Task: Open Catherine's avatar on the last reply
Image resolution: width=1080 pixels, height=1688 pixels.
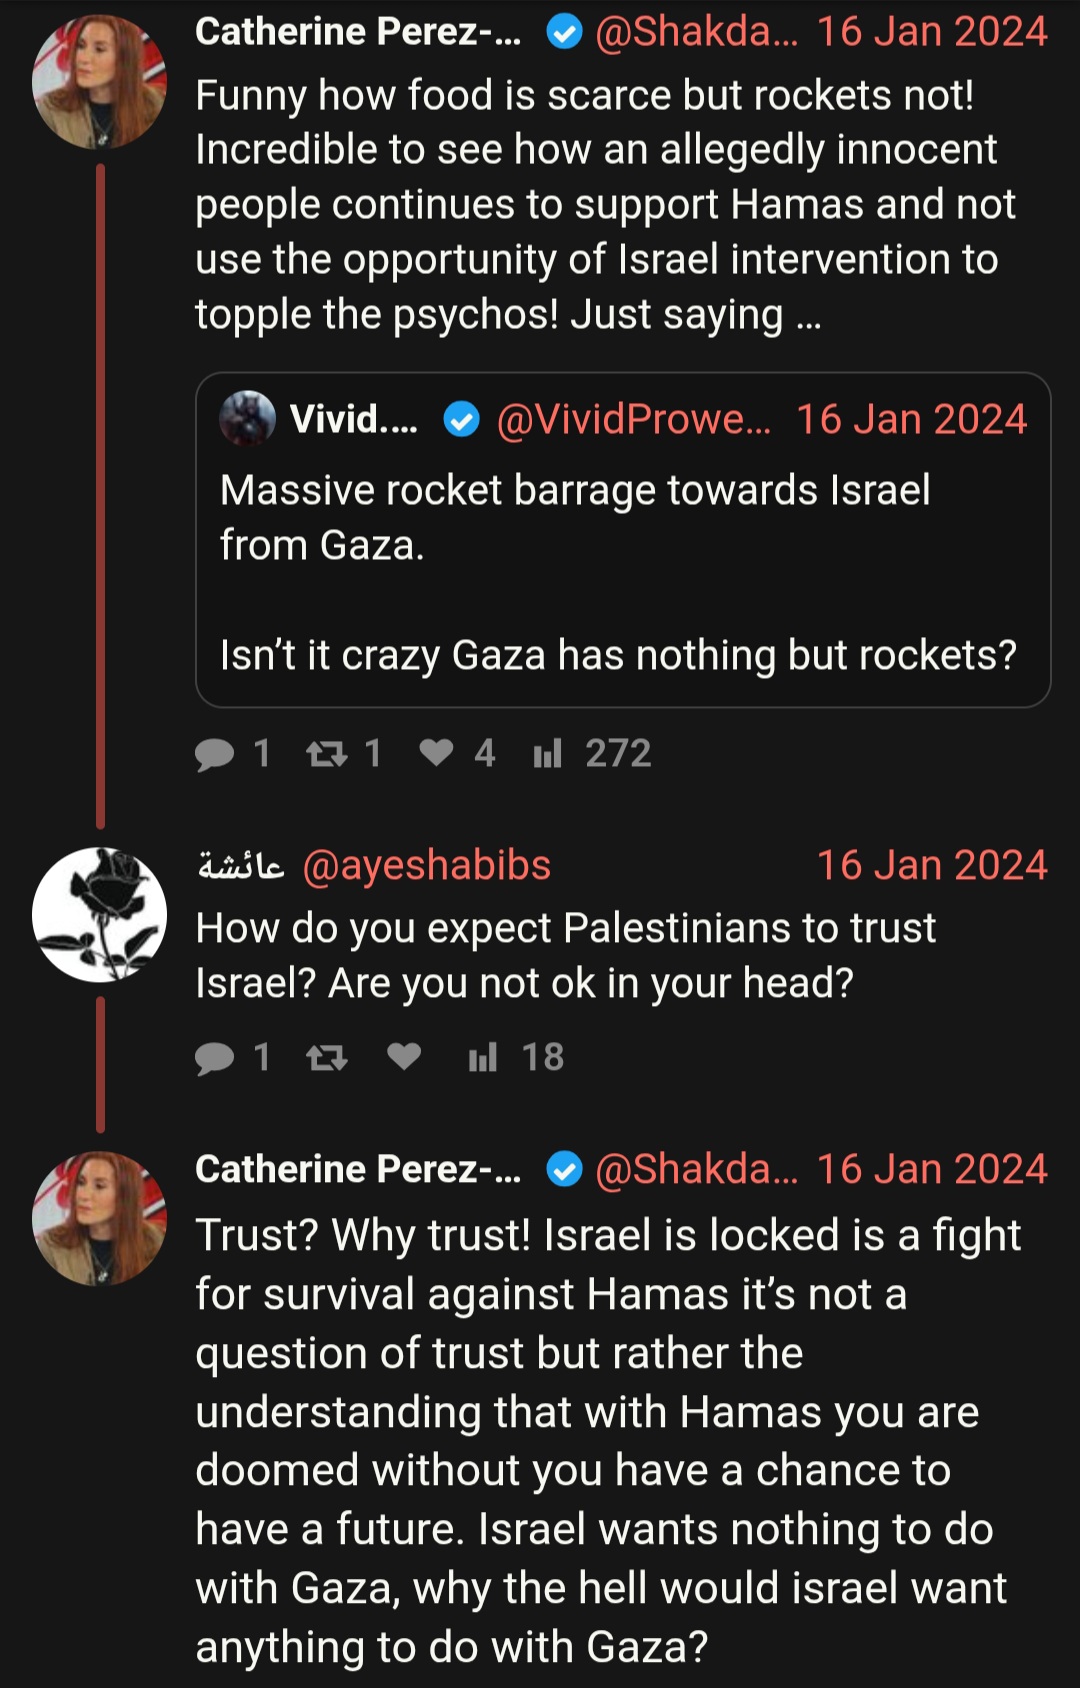Action: click(99, 1218)
